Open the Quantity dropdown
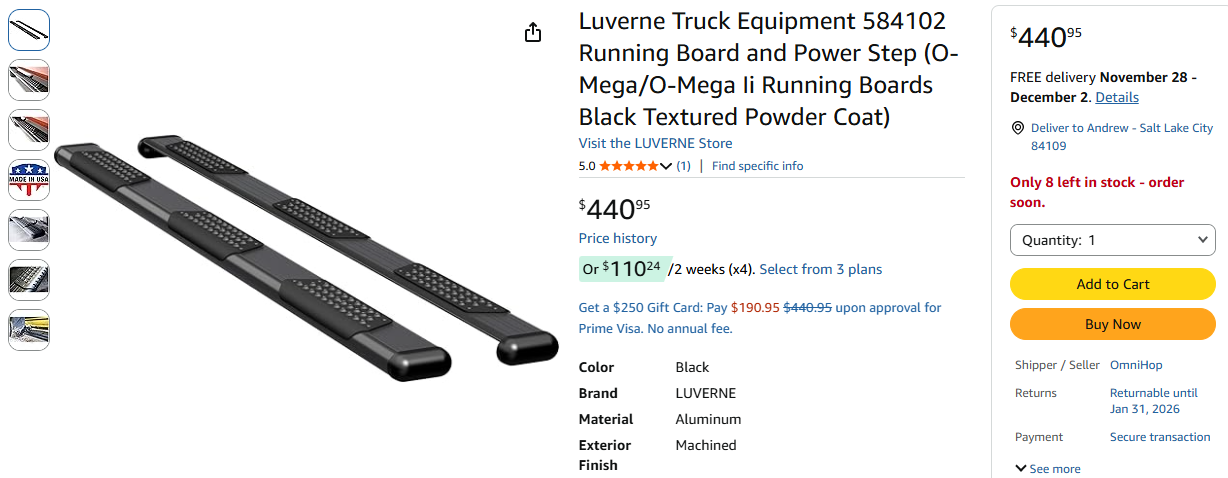This screenshot has height=478, width=1228. 1113,240
